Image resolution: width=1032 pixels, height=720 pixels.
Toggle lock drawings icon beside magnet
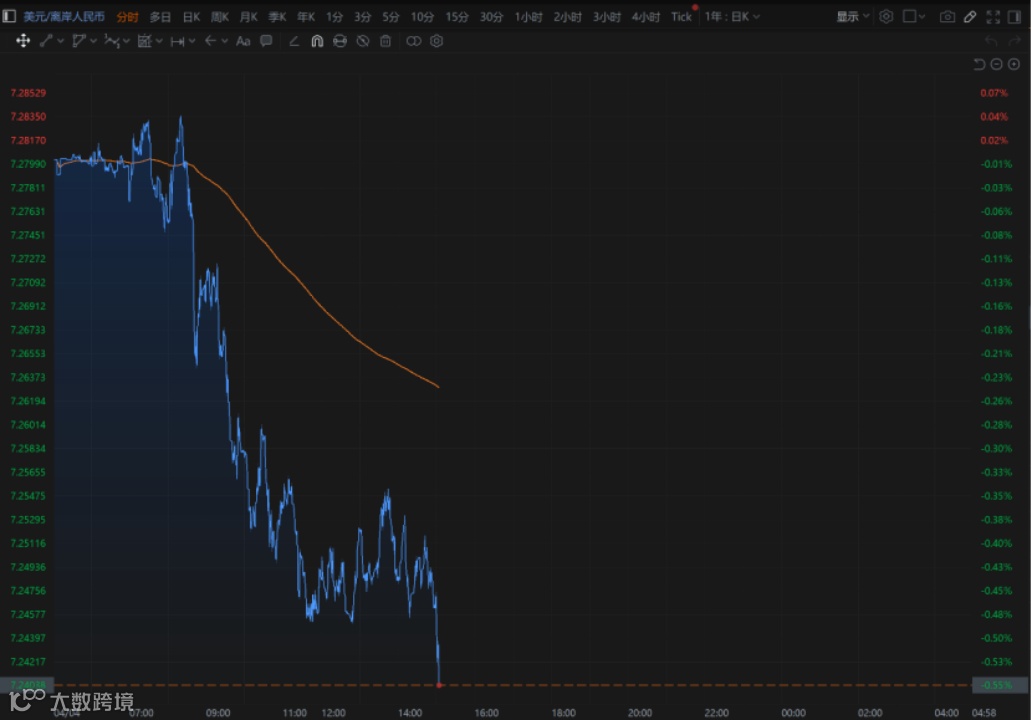340,41
